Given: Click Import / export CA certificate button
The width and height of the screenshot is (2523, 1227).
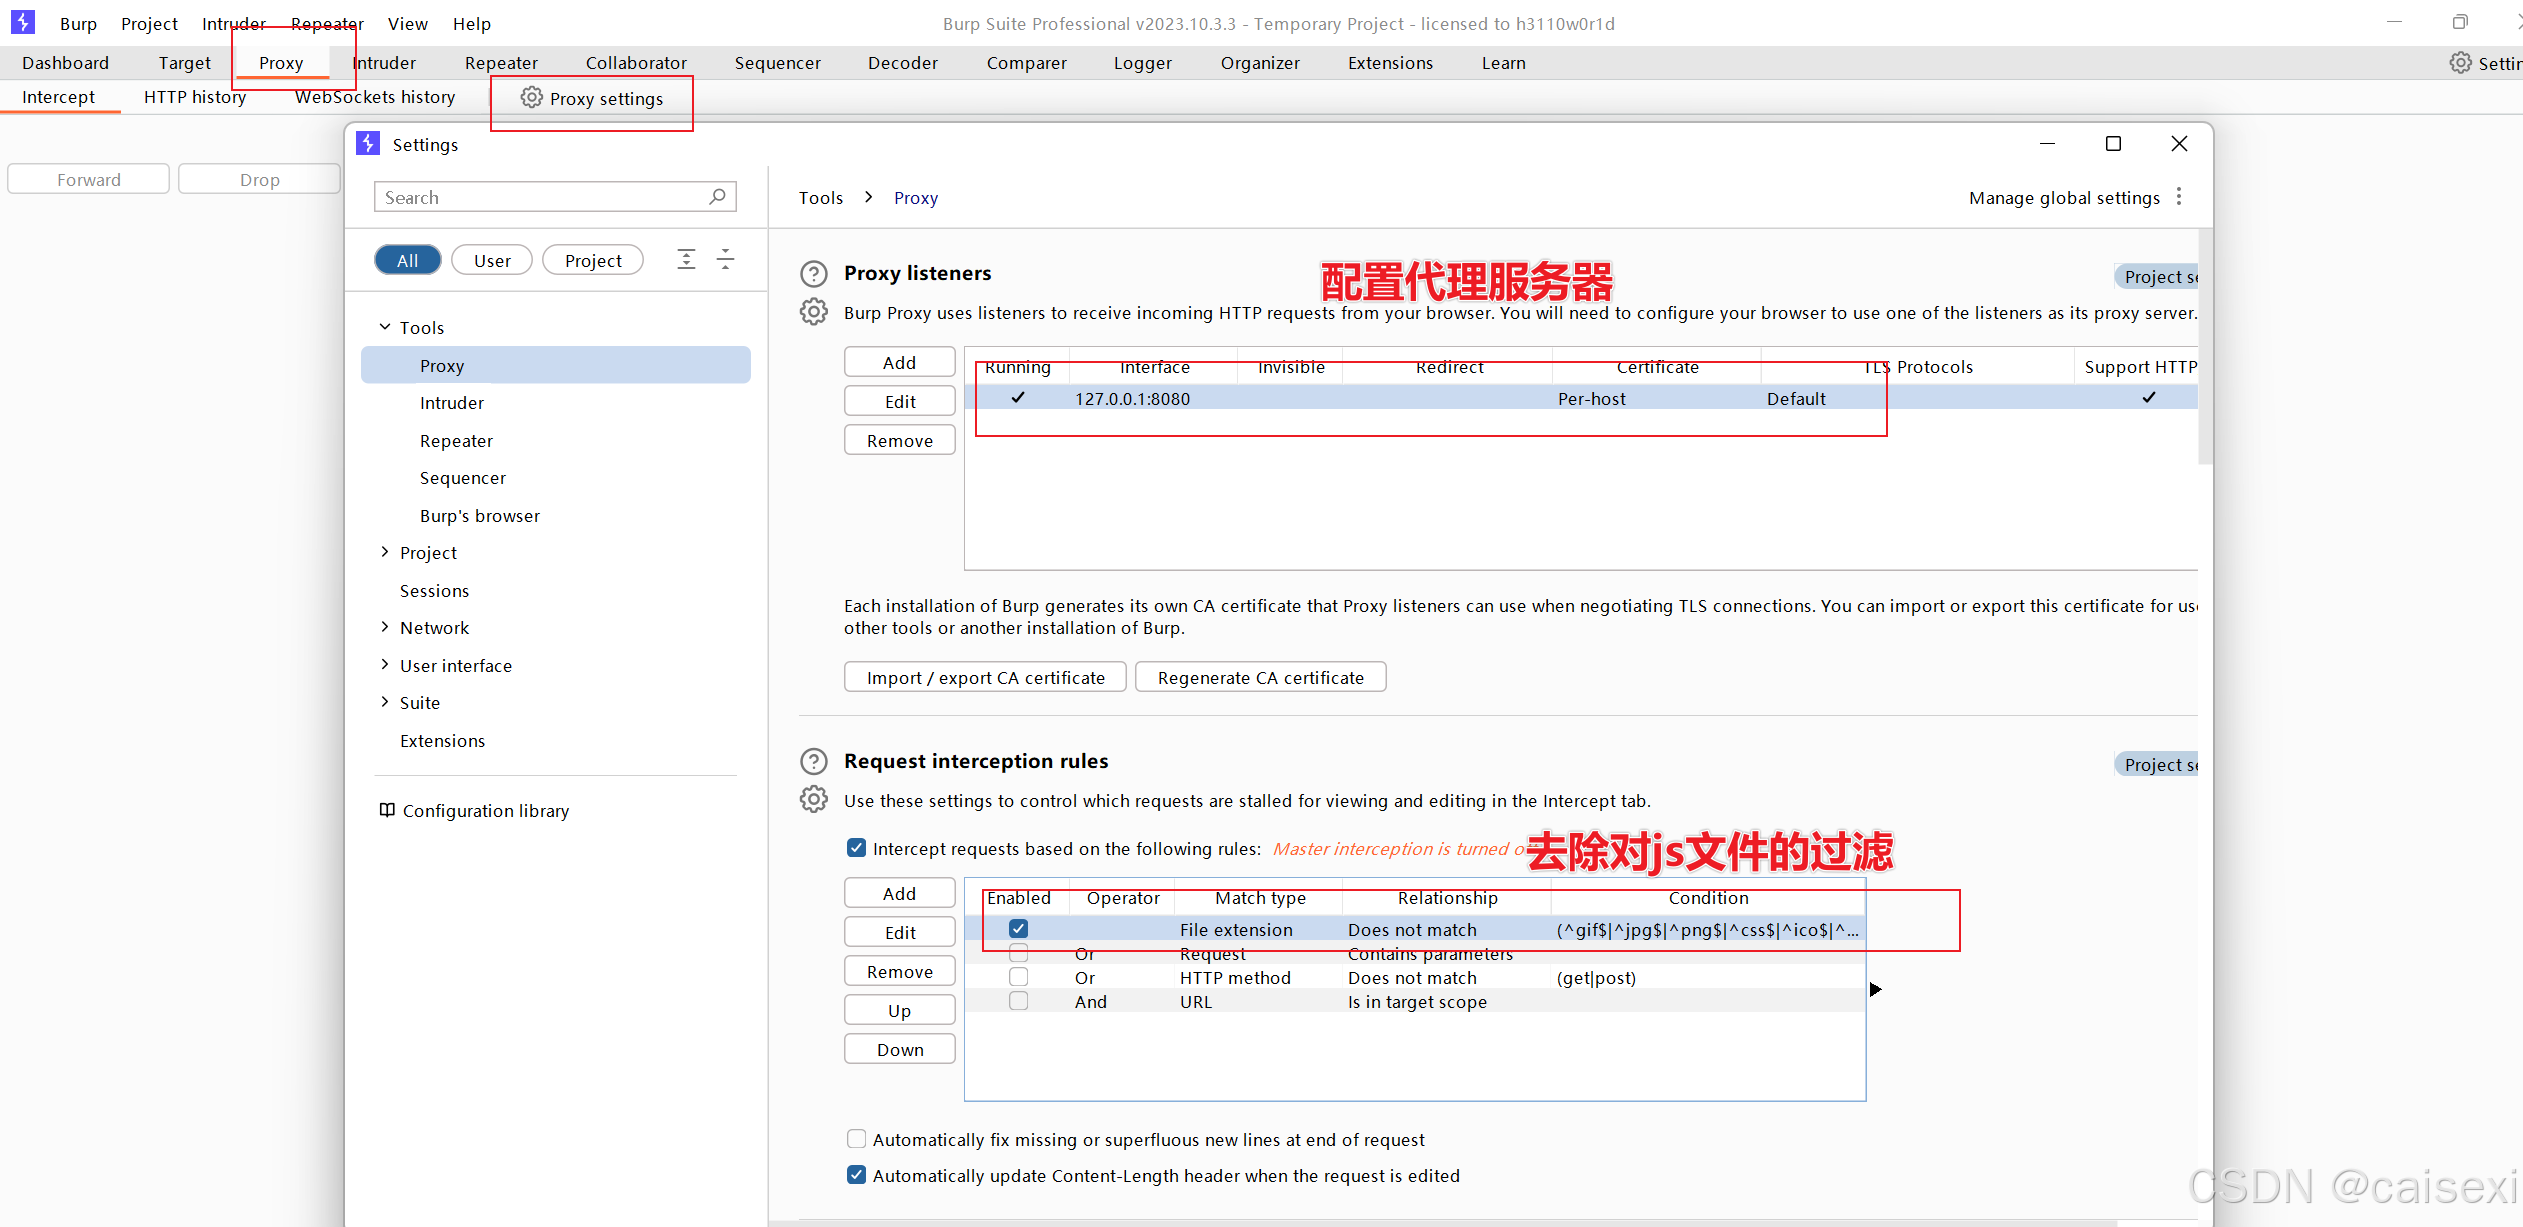Looking at the screenshot, I should pyautogui.click(x=985, y=677).
